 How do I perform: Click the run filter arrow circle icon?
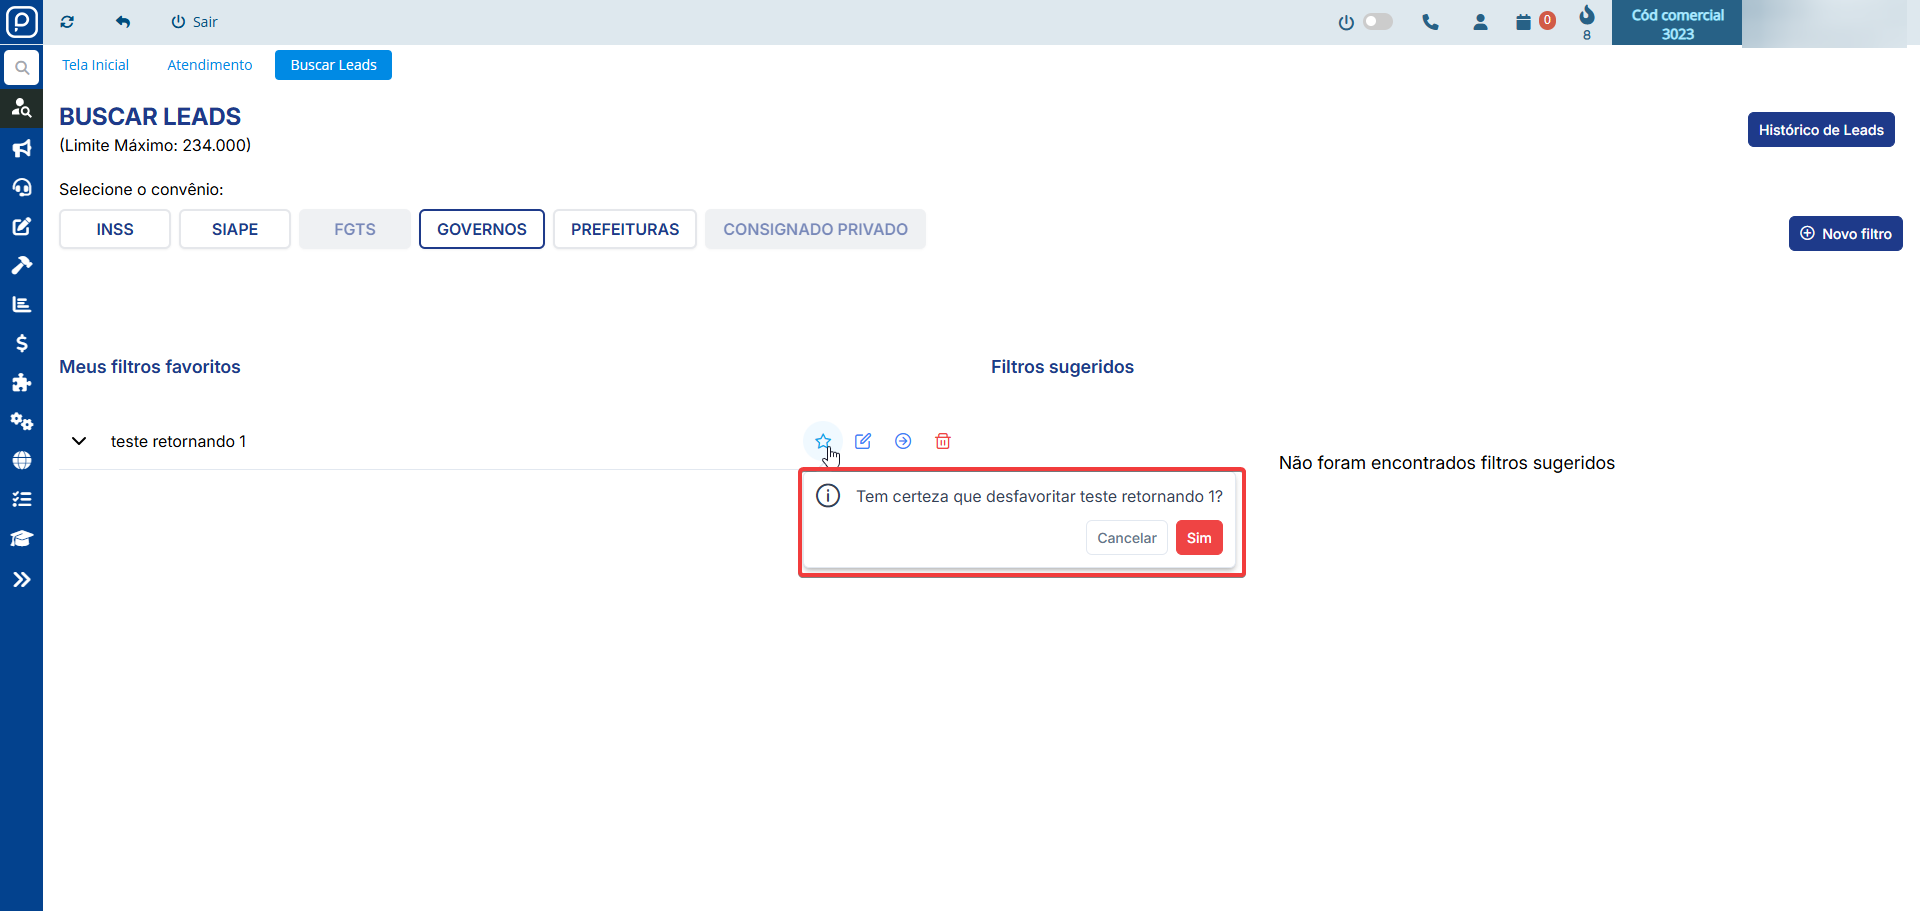pyautogui.click(x=903, y=441)
